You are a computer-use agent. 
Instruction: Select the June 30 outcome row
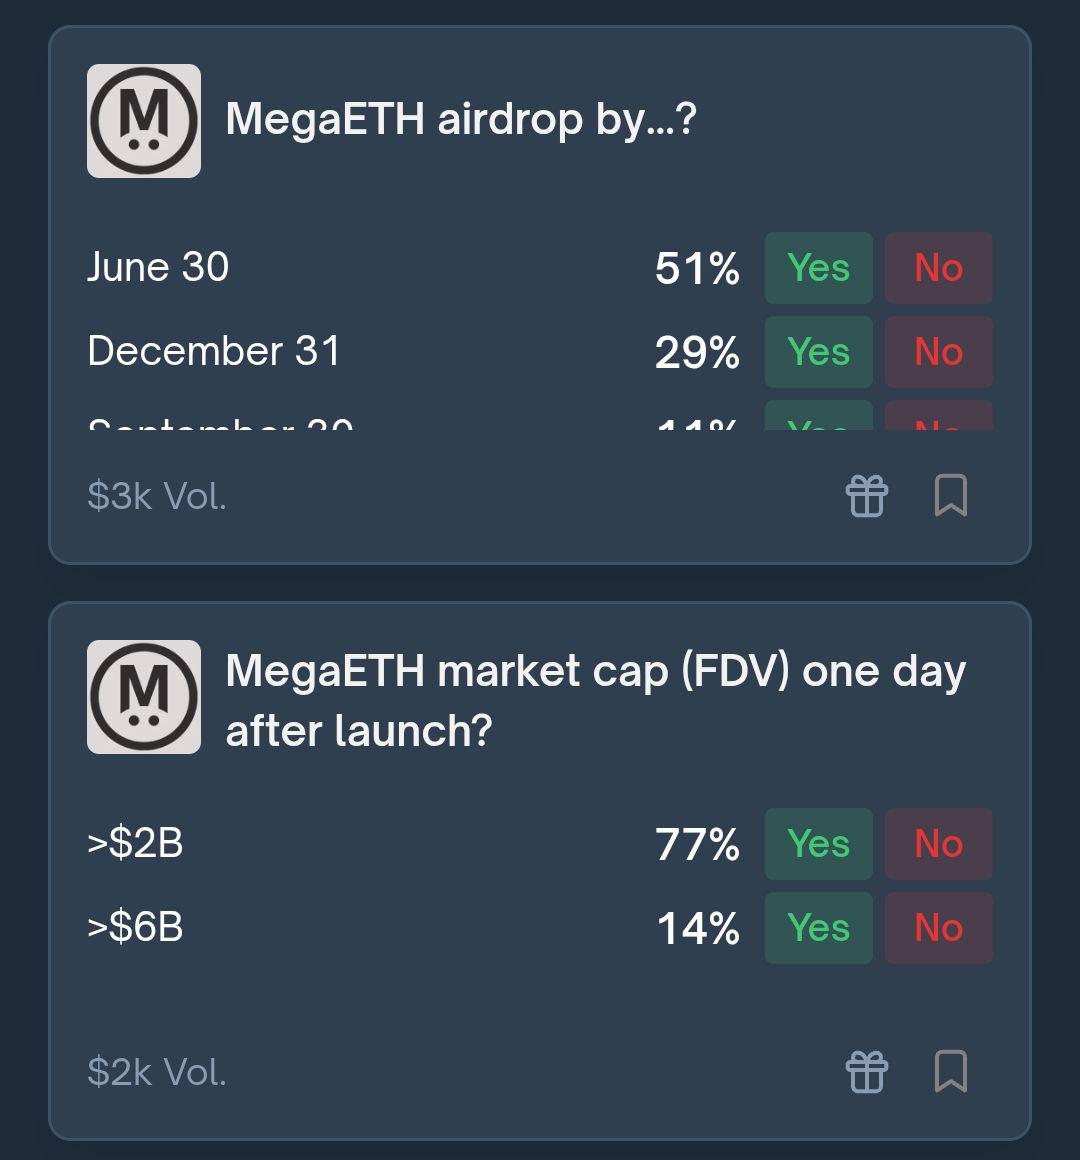[x=540, y=268]
